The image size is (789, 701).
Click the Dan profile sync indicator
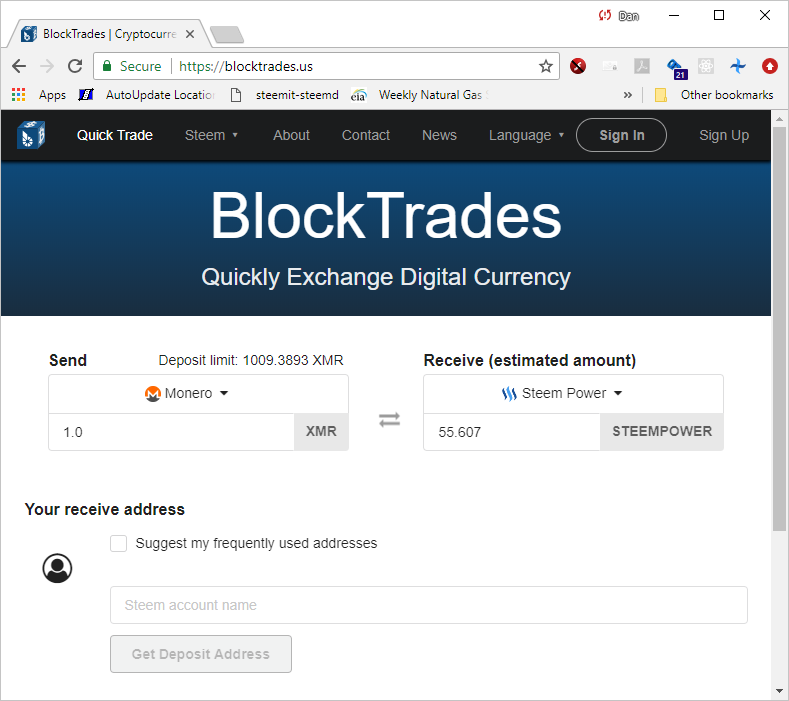[x=618, y=16]
